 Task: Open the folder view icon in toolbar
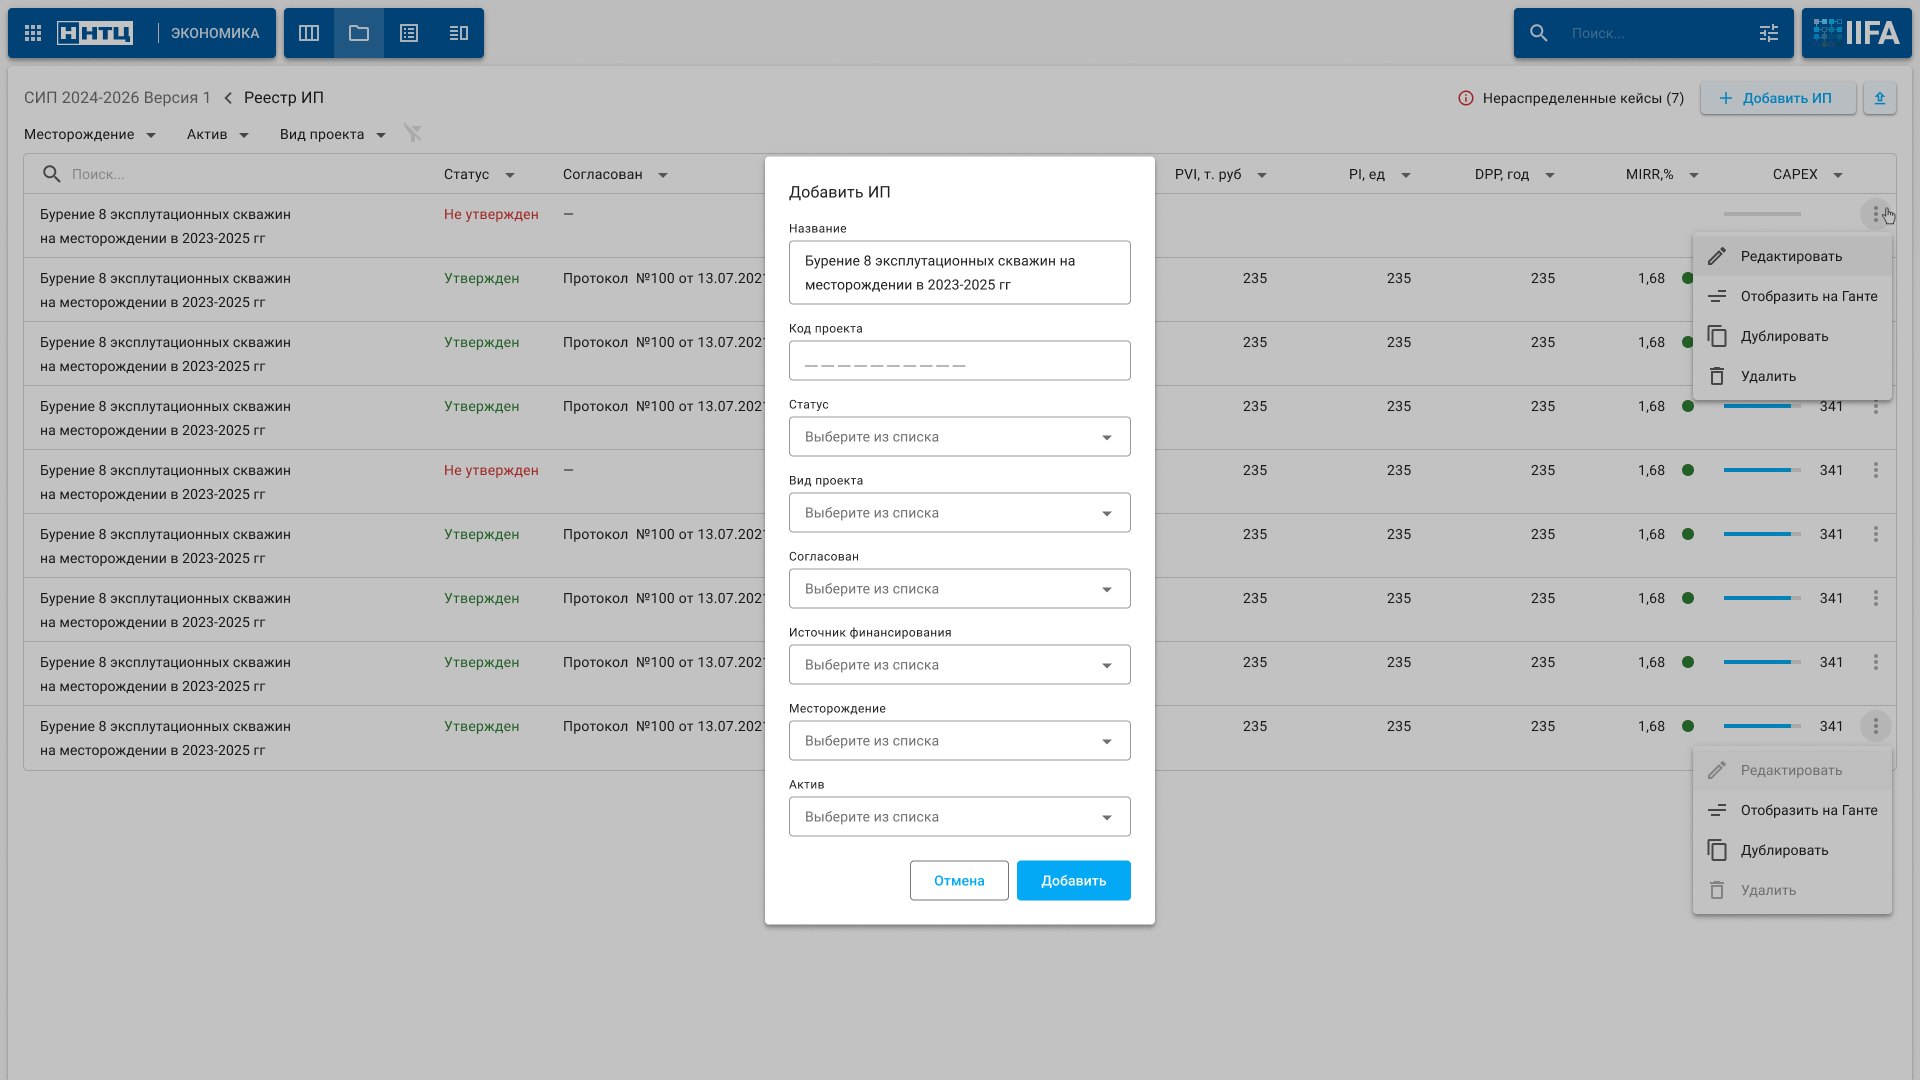(x=359, y=33)
